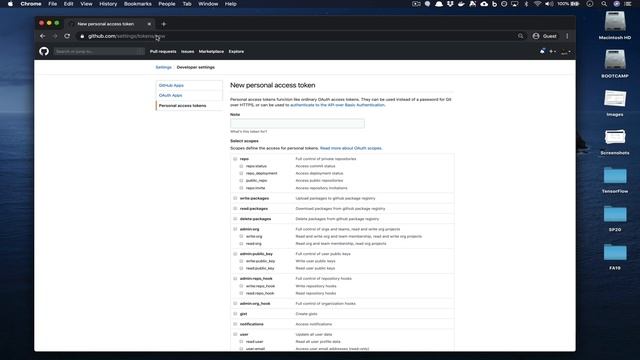The image size is (640, 360).
Task: Check the admin:repo_hook scope
Action: pos(235,278)
